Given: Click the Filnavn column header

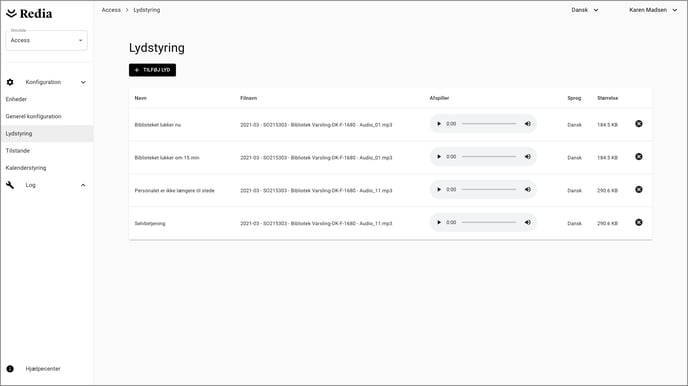Looking at the screenshot, I should 248,98.
